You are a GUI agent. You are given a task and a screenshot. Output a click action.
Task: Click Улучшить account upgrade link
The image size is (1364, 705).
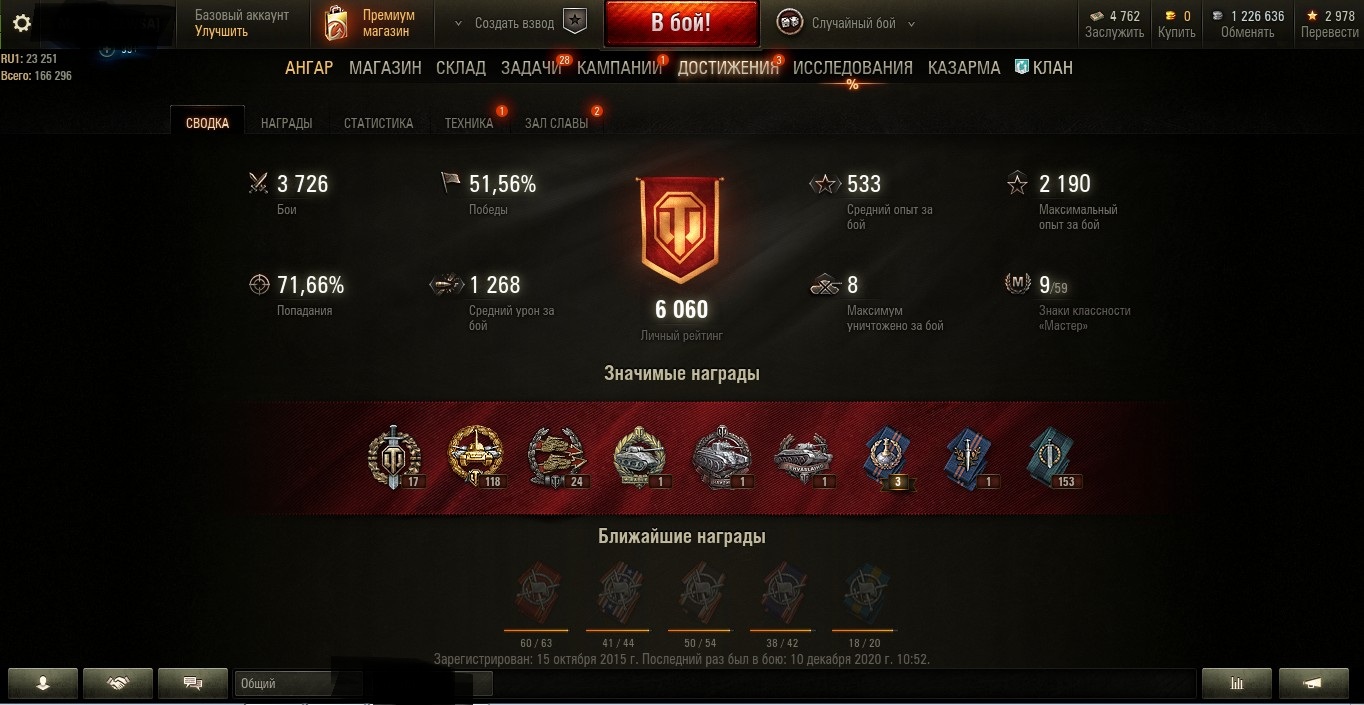[222, 31]
